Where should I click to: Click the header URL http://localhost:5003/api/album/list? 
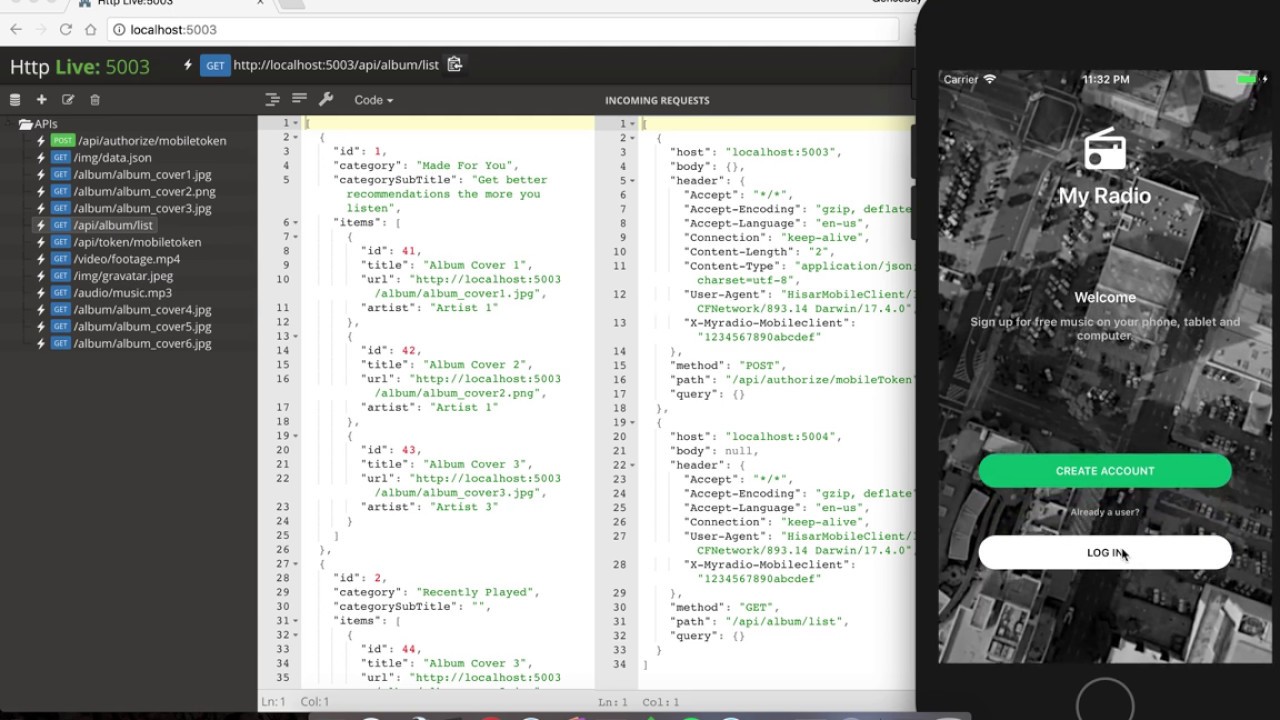tap(336, 65)
